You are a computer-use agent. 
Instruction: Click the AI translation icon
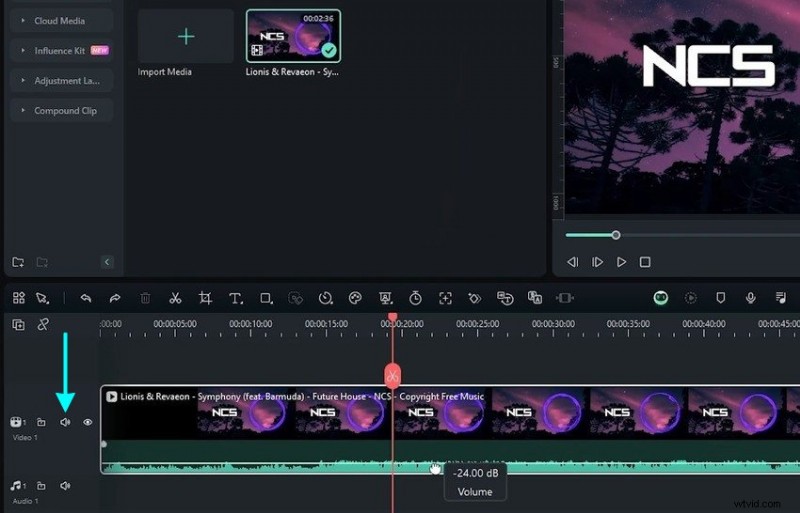(x=535, y=298)
